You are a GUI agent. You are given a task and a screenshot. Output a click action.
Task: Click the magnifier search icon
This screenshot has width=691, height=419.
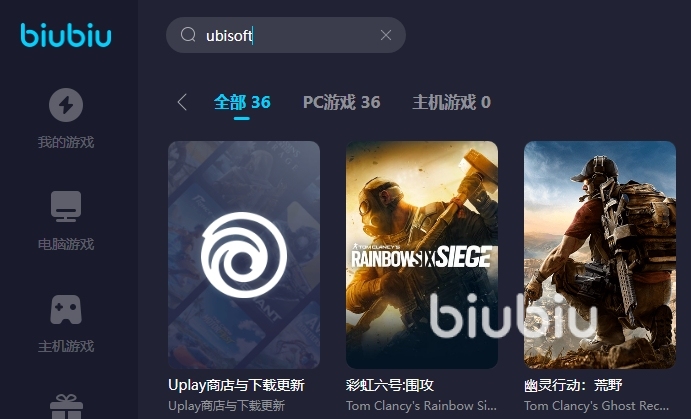click(188, 34)
